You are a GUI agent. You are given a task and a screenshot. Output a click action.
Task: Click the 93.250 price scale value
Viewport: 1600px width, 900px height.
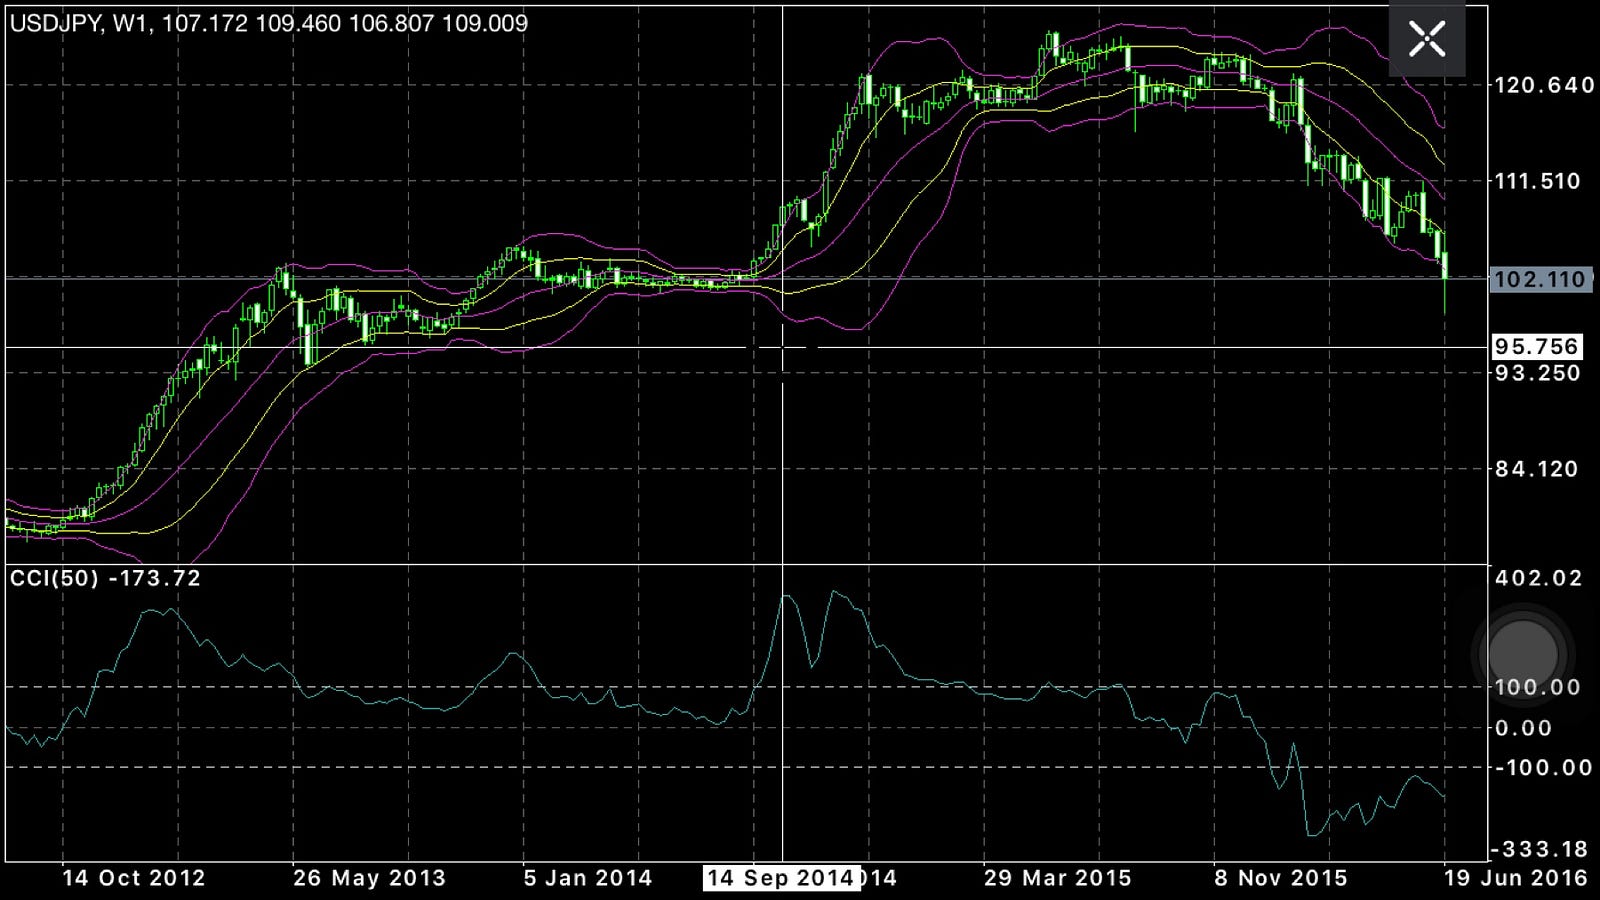point(1538,373)
